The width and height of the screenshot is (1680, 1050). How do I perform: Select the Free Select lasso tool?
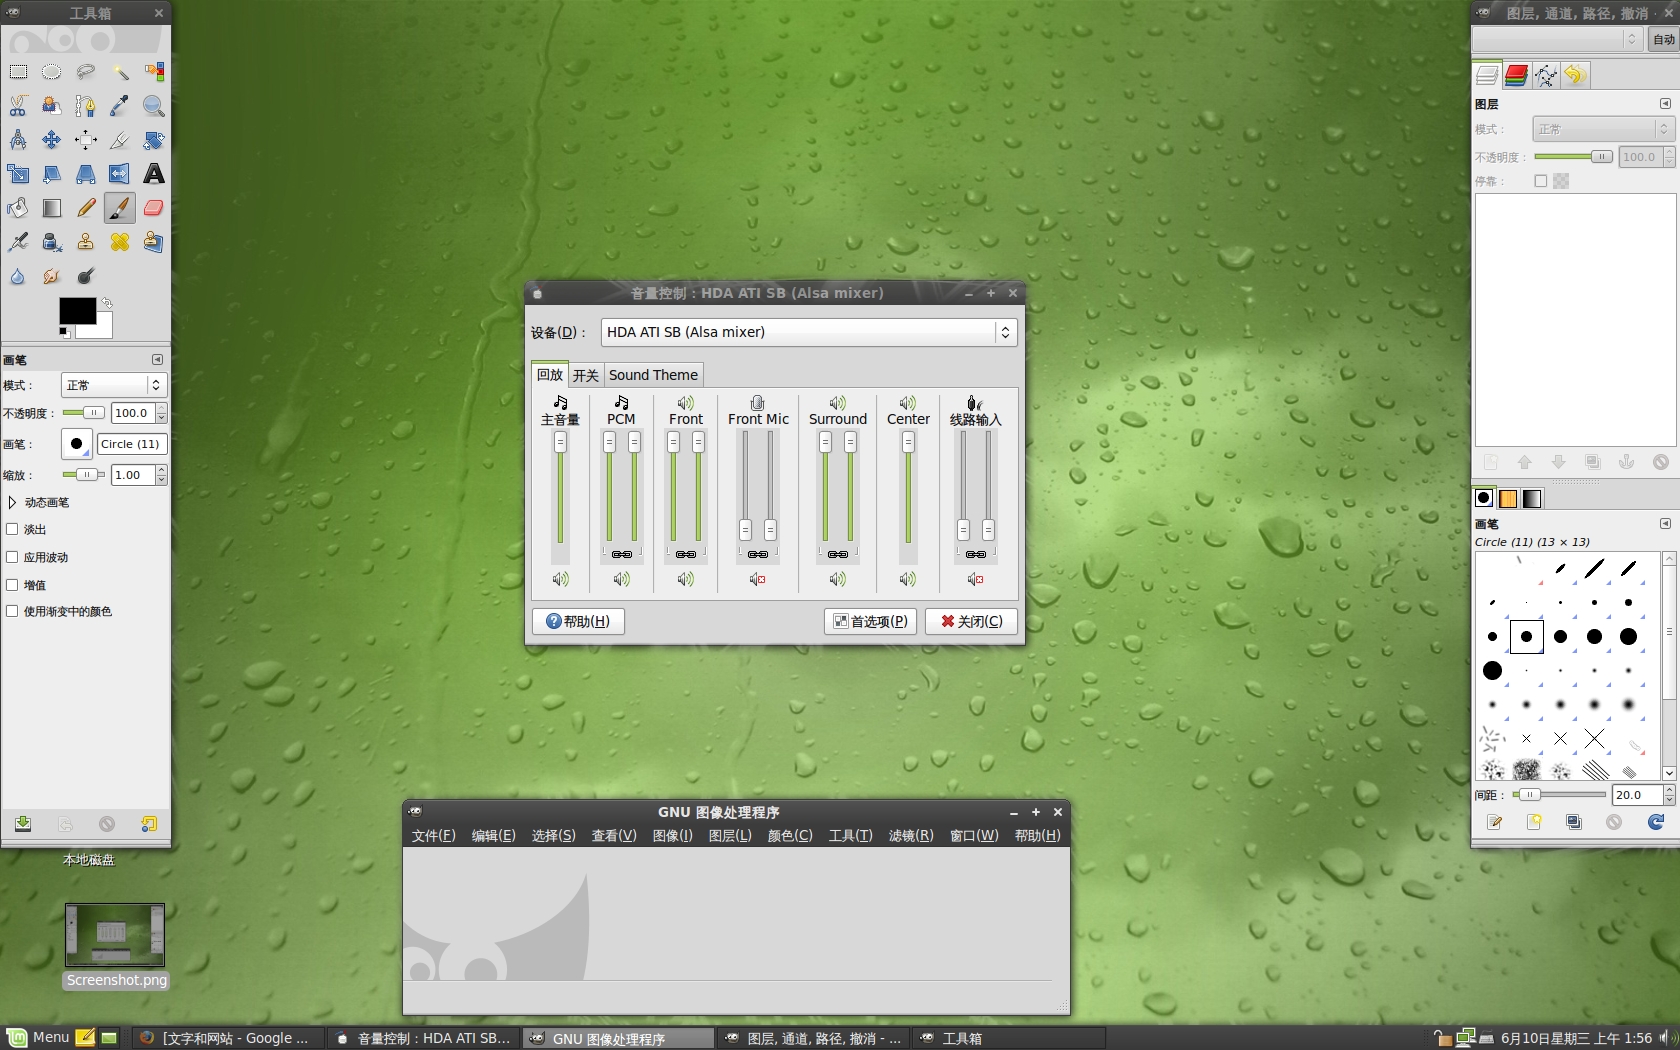pyautogui.click(x=86, y=72)
